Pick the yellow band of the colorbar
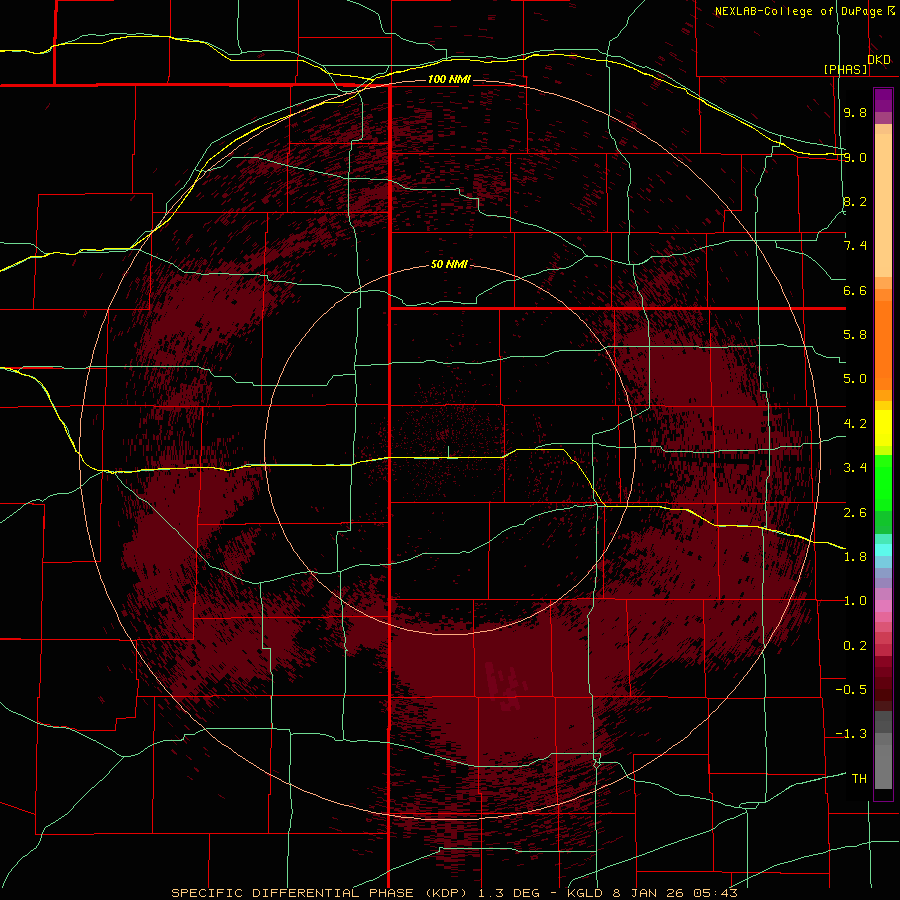The image size is (900, 900). [x=883, y=428]
